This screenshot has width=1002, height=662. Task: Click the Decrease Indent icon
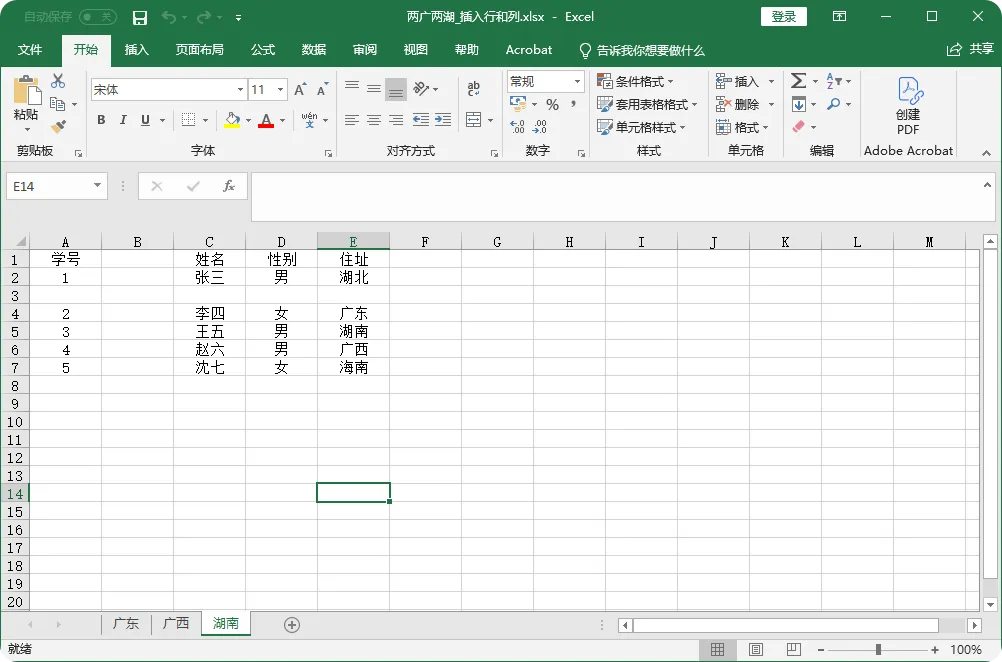pos(420,119)
